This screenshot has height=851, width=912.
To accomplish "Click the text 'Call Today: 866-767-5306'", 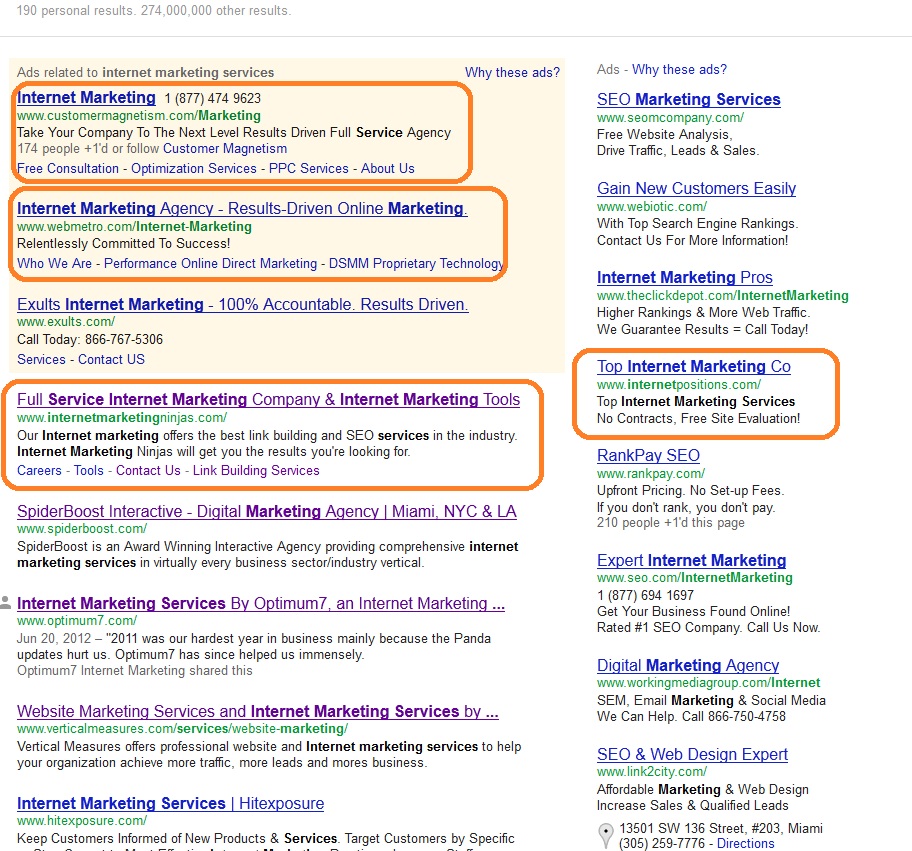I will pos(90,340).
